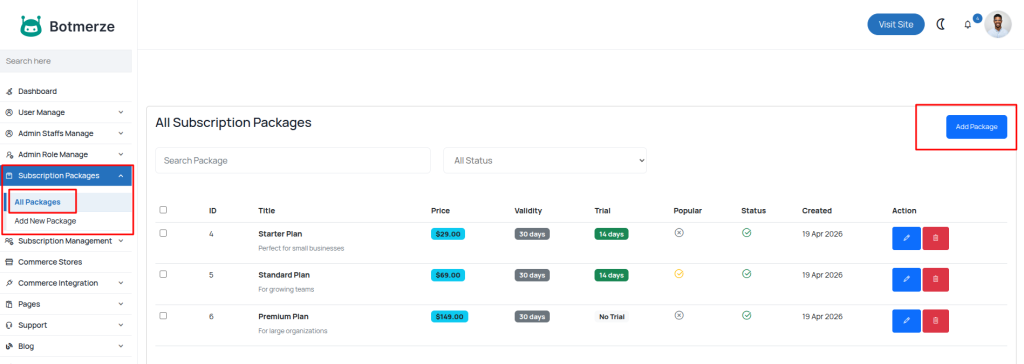Click the Visit Site button
The height and width of the screenshot is (364, 1024).
(x=895, y=24)
